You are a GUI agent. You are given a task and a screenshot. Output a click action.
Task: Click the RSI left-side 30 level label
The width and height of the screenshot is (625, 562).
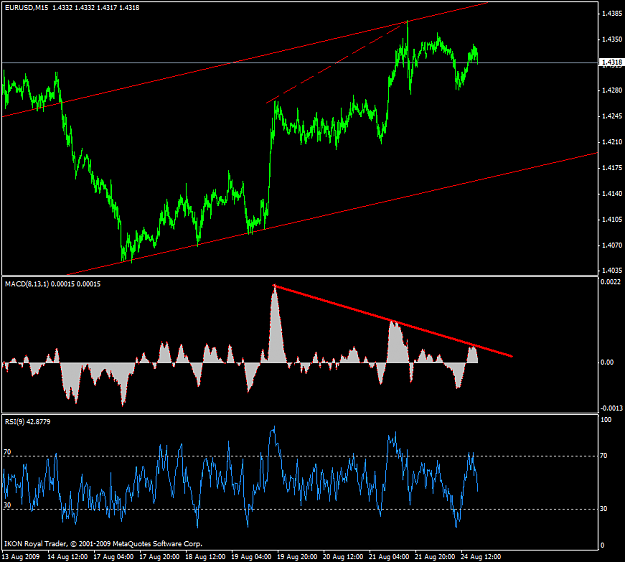(x=8, y=505)
